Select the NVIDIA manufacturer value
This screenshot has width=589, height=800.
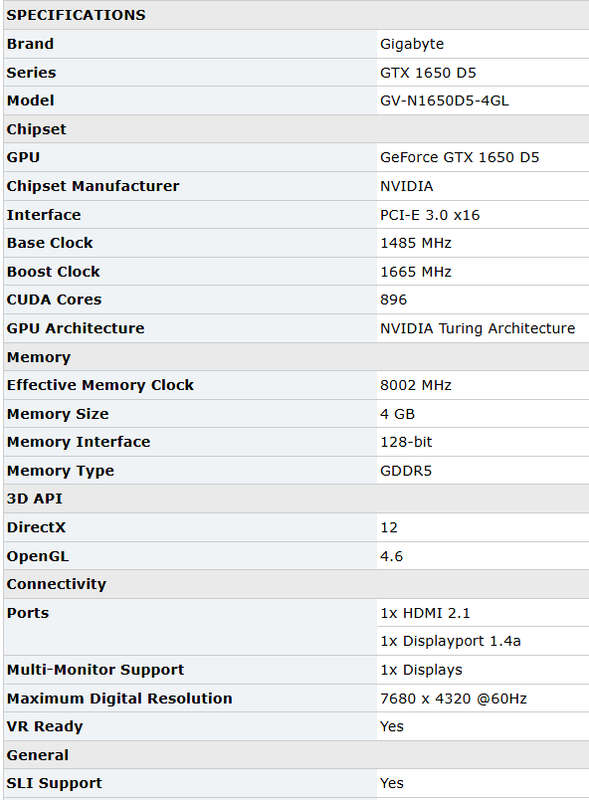coord(407,186)
